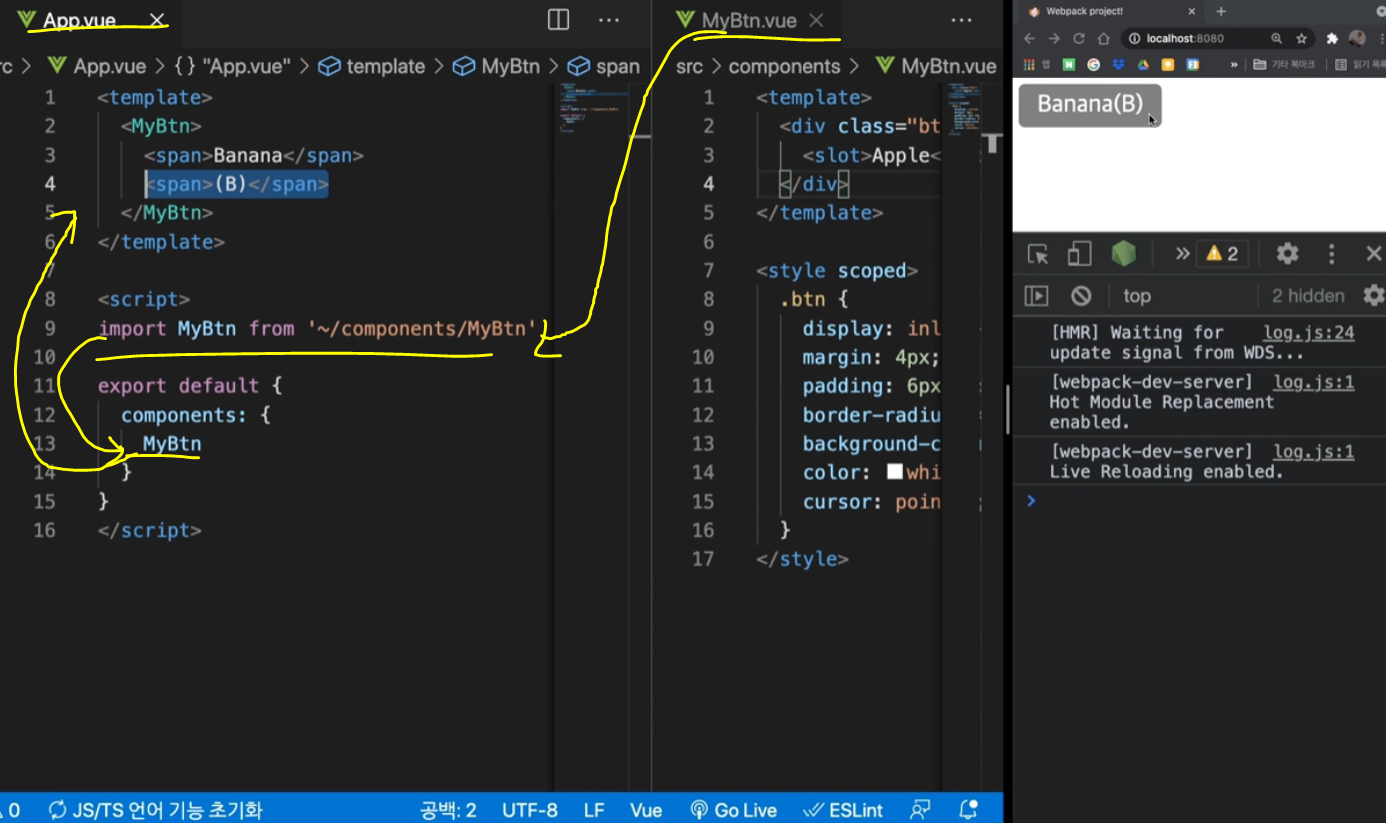The image size is (1386, 823).
Task: Open log.js:1 link beside Hot Module Replacement
Action: 1313,382
